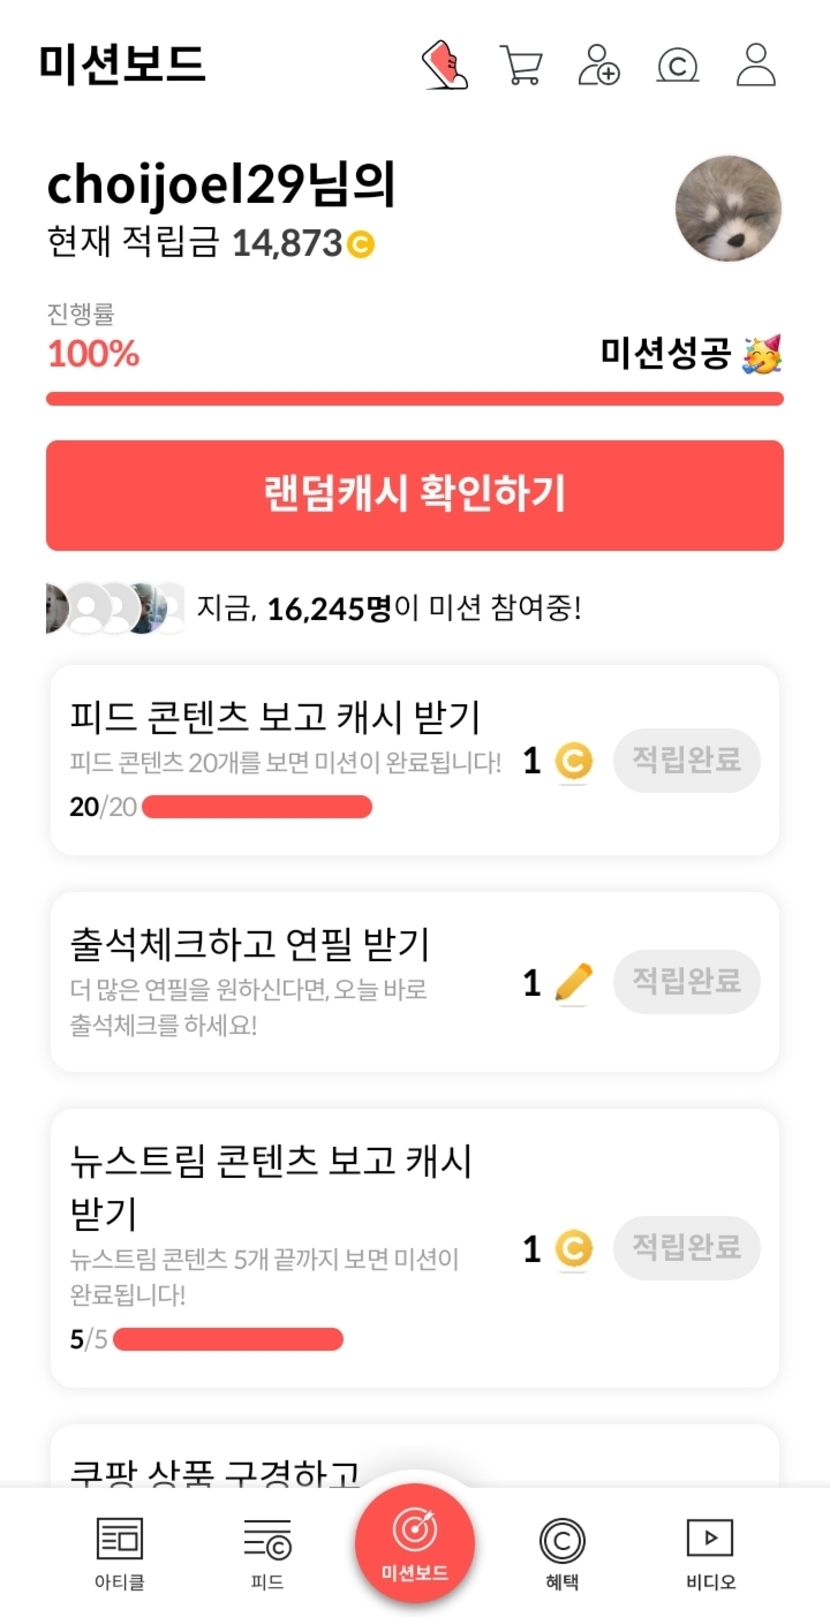
Task: Tap 적립완료 on the newstream mission
Action: tap(686, 1247)
